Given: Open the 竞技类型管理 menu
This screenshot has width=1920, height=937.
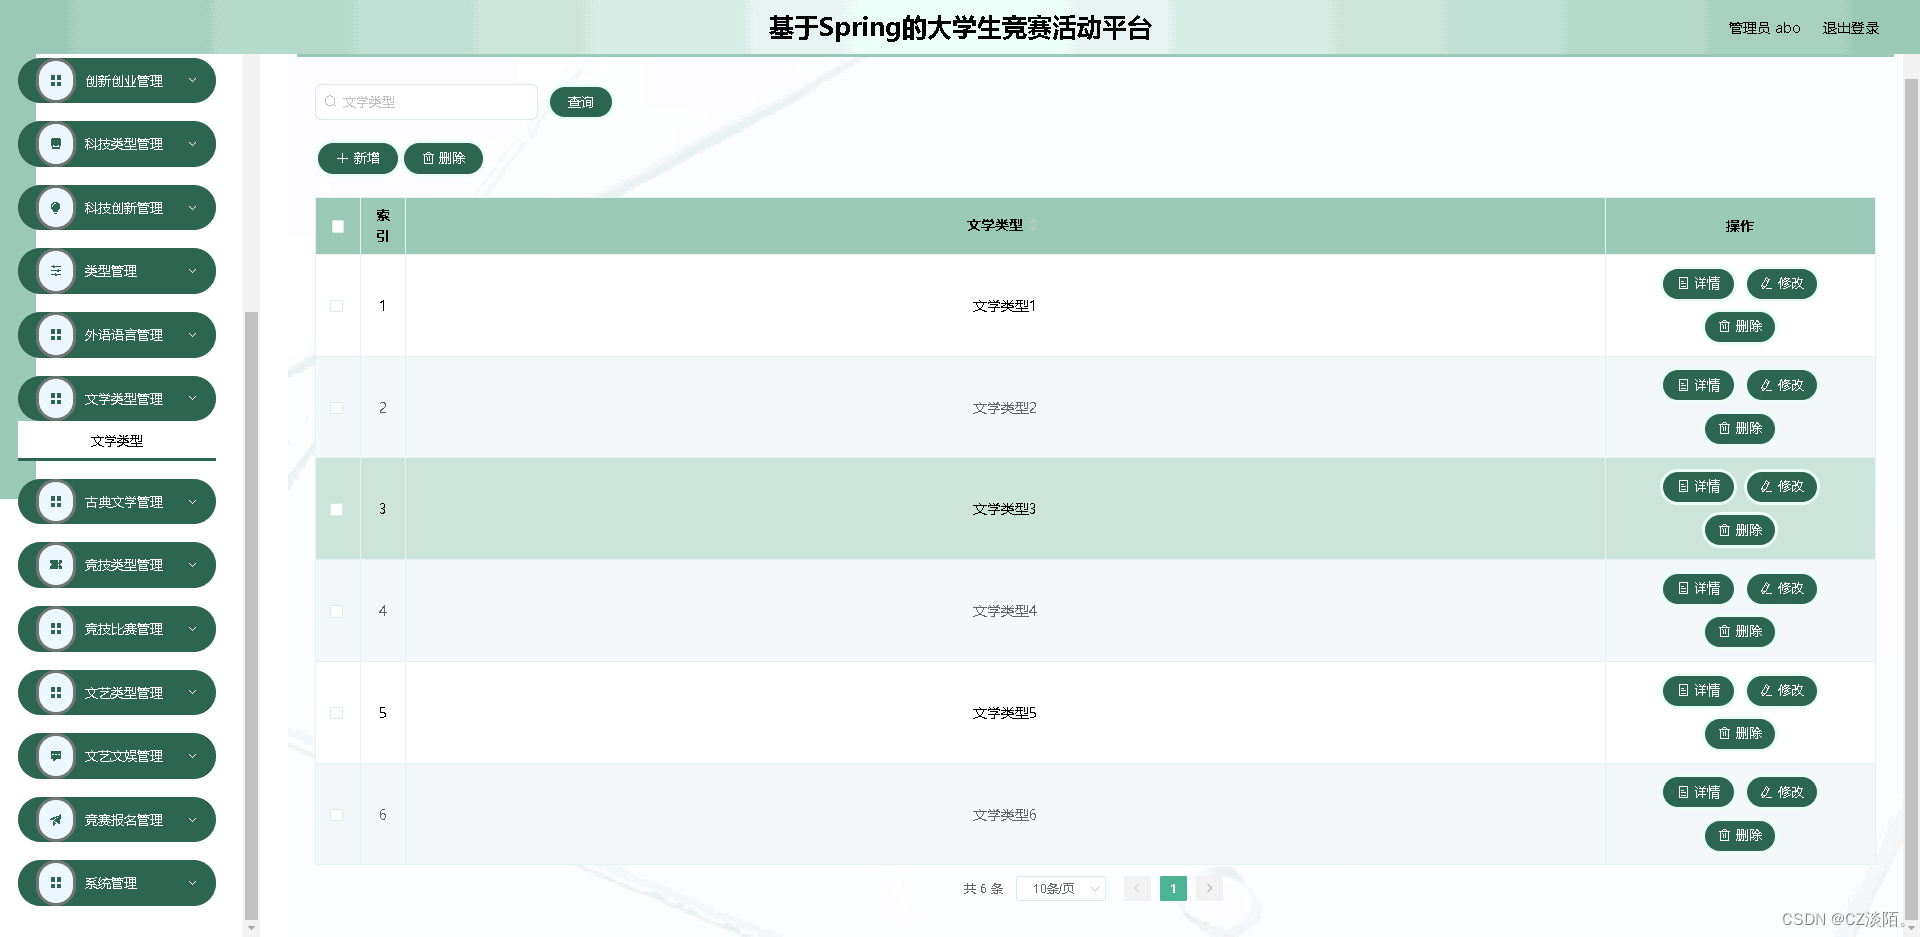Looking at the screenshot, I should coord(117,565).
